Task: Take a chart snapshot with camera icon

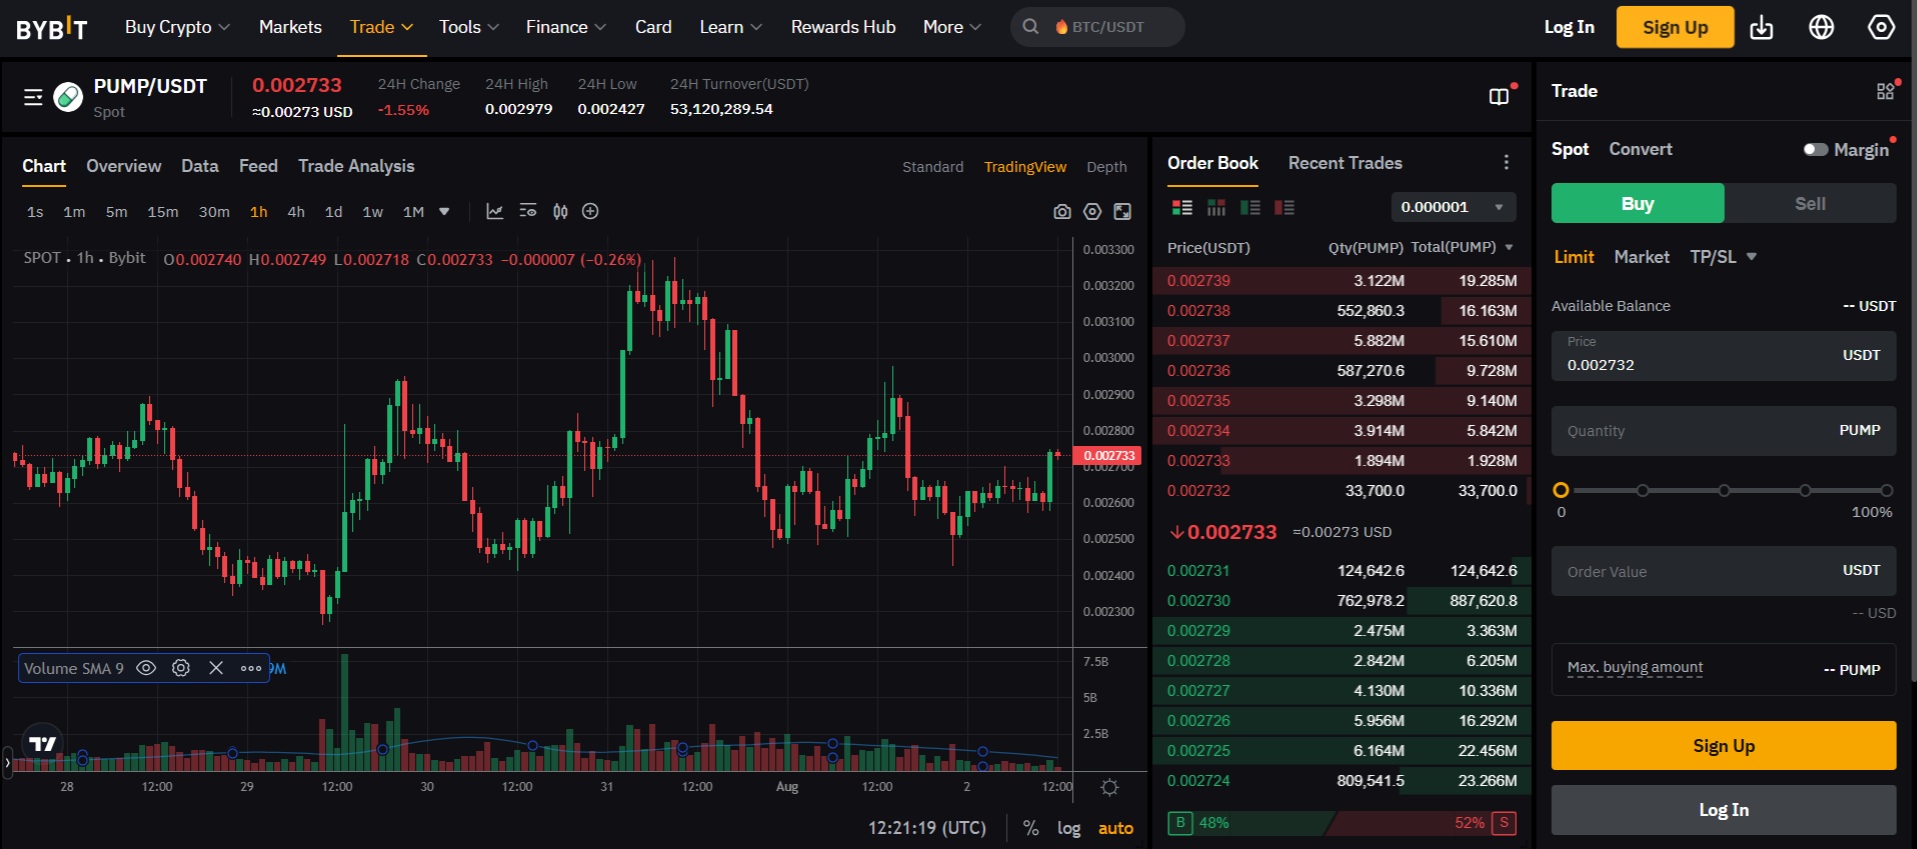Action: (1062, 212)
